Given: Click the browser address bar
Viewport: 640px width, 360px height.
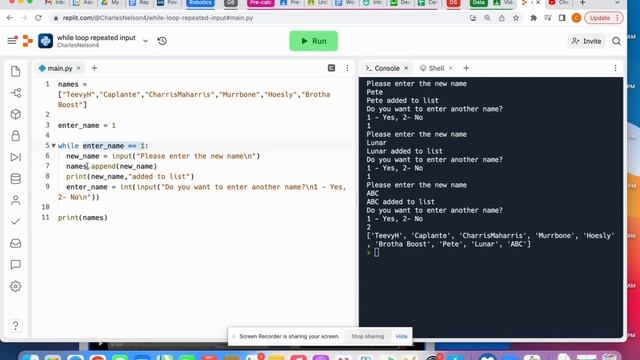Looking at the screenshot, I should pyautogui.click(x=261, y=18).
